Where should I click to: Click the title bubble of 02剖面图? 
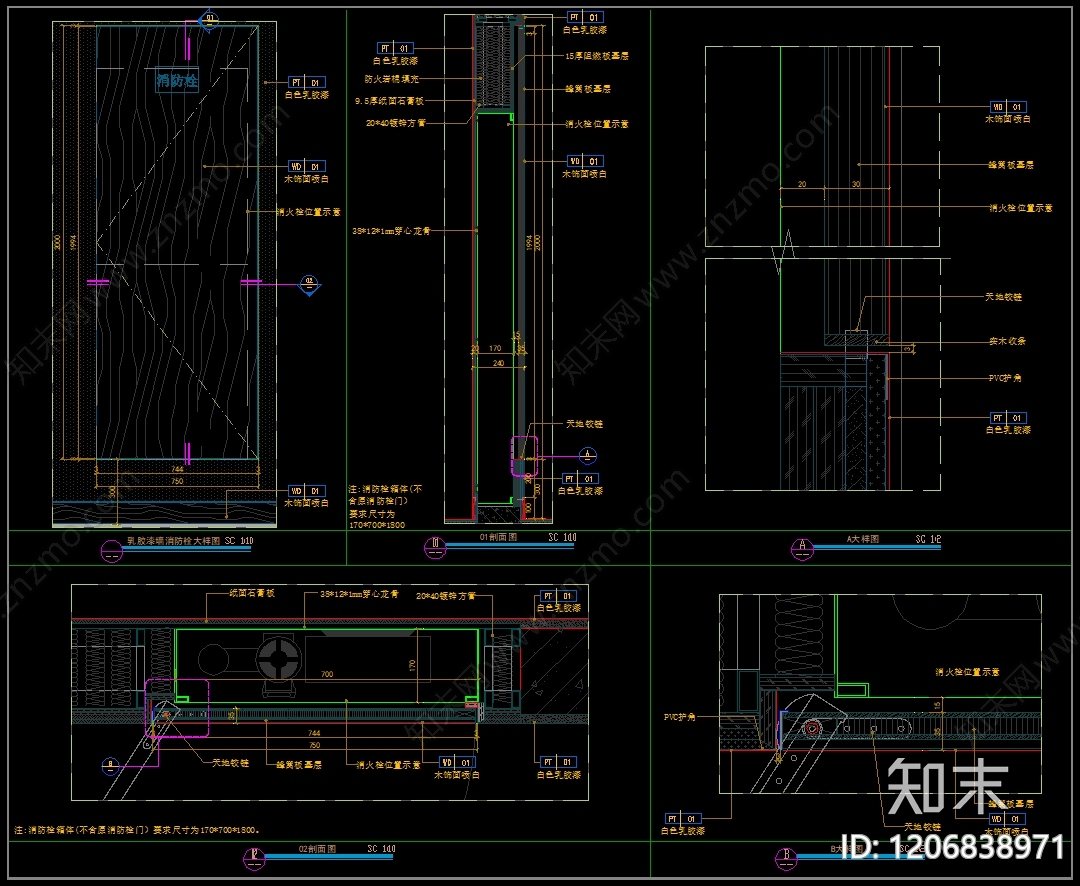[254, 858]
